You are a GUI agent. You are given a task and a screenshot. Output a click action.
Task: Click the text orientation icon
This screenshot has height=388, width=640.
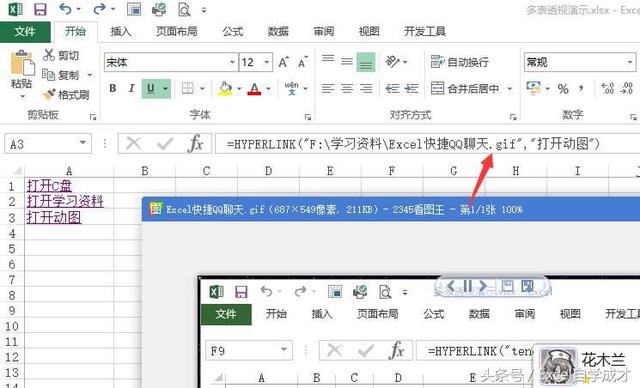point(392,62)
